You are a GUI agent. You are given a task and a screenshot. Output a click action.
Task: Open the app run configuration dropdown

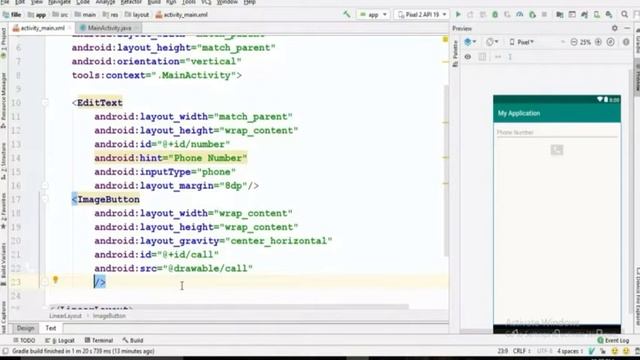point(373,14)
